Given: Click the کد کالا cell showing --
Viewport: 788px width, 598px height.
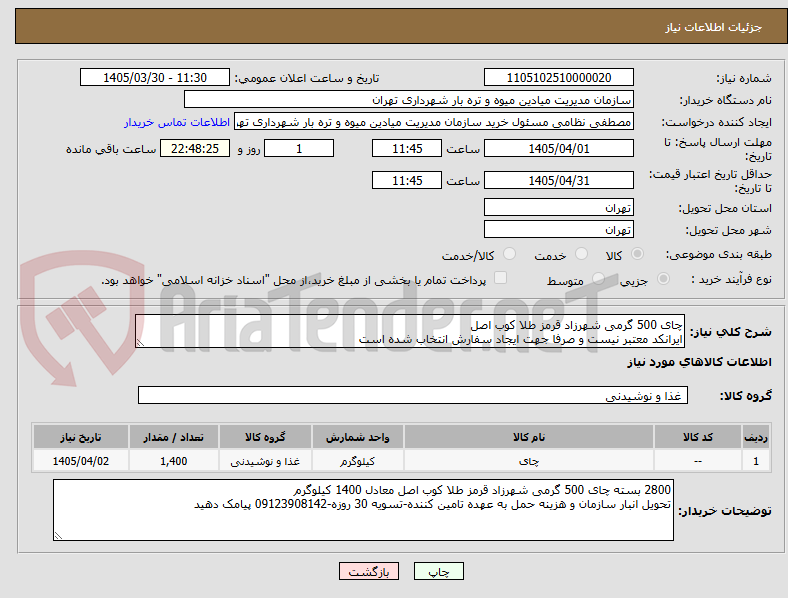Looking at the screenshot, I should pos(698,461).
